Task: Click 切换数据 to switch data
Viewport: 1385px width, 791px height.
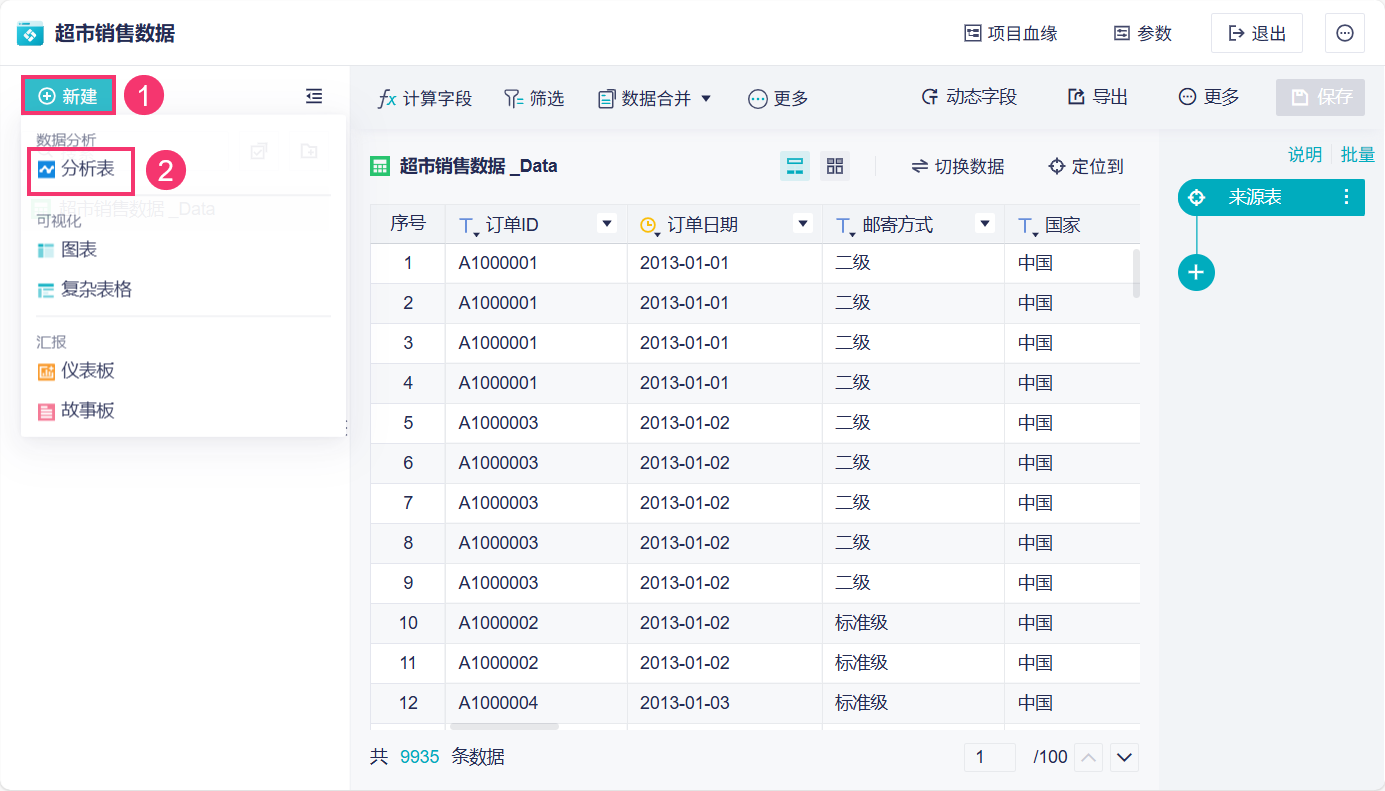Action: click(957, 166)
